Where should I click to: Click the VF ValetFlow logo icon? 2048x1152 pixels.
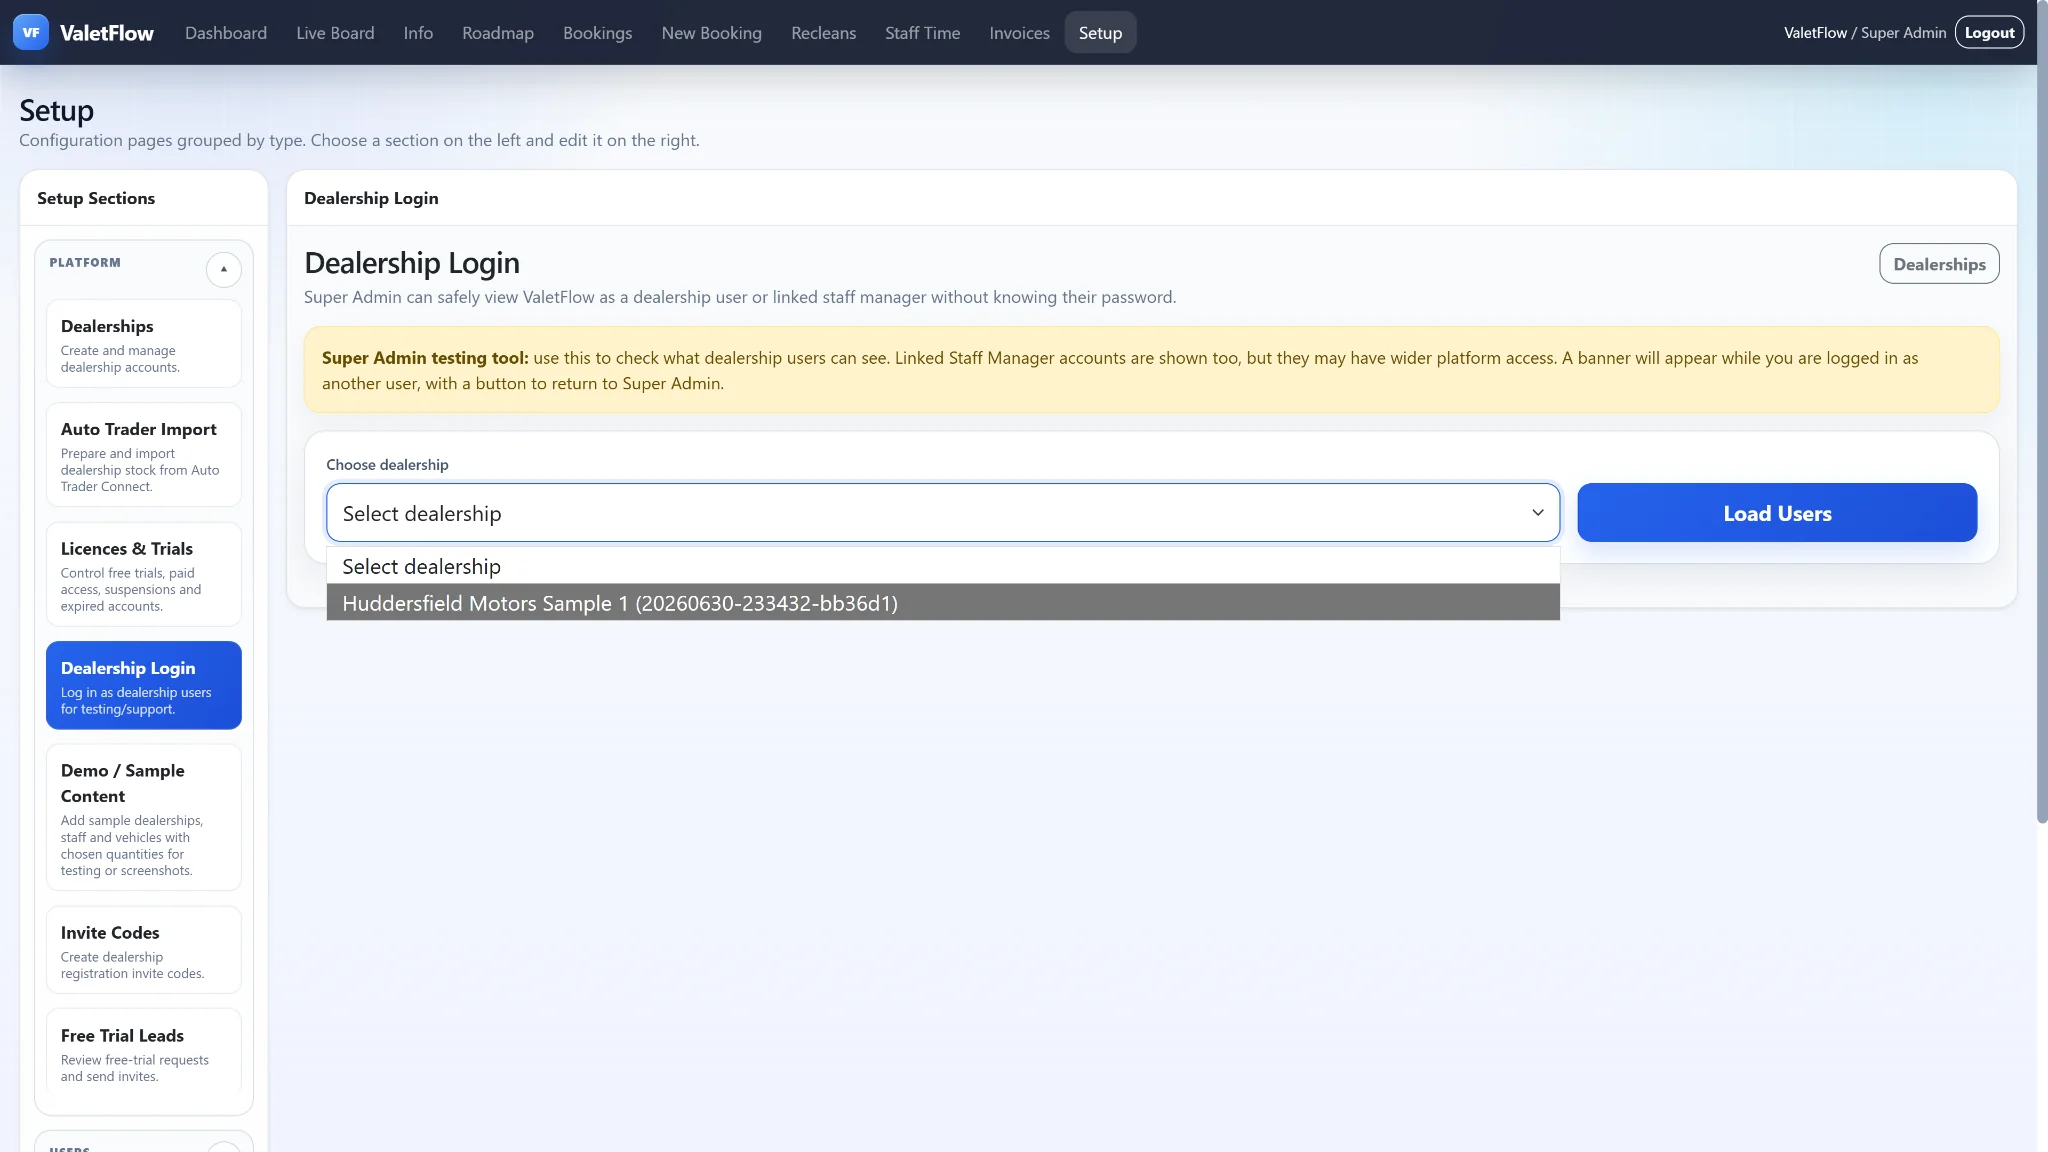(31, 32)
